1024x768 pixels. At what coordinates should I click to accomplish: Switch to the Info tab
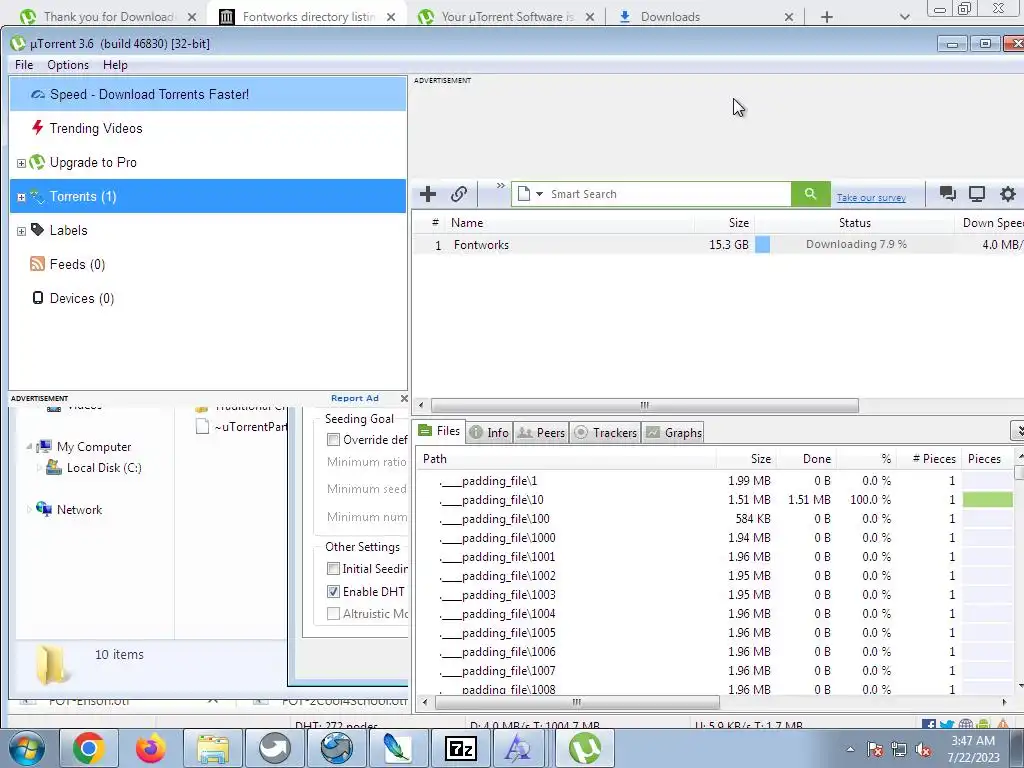[489, 432]
